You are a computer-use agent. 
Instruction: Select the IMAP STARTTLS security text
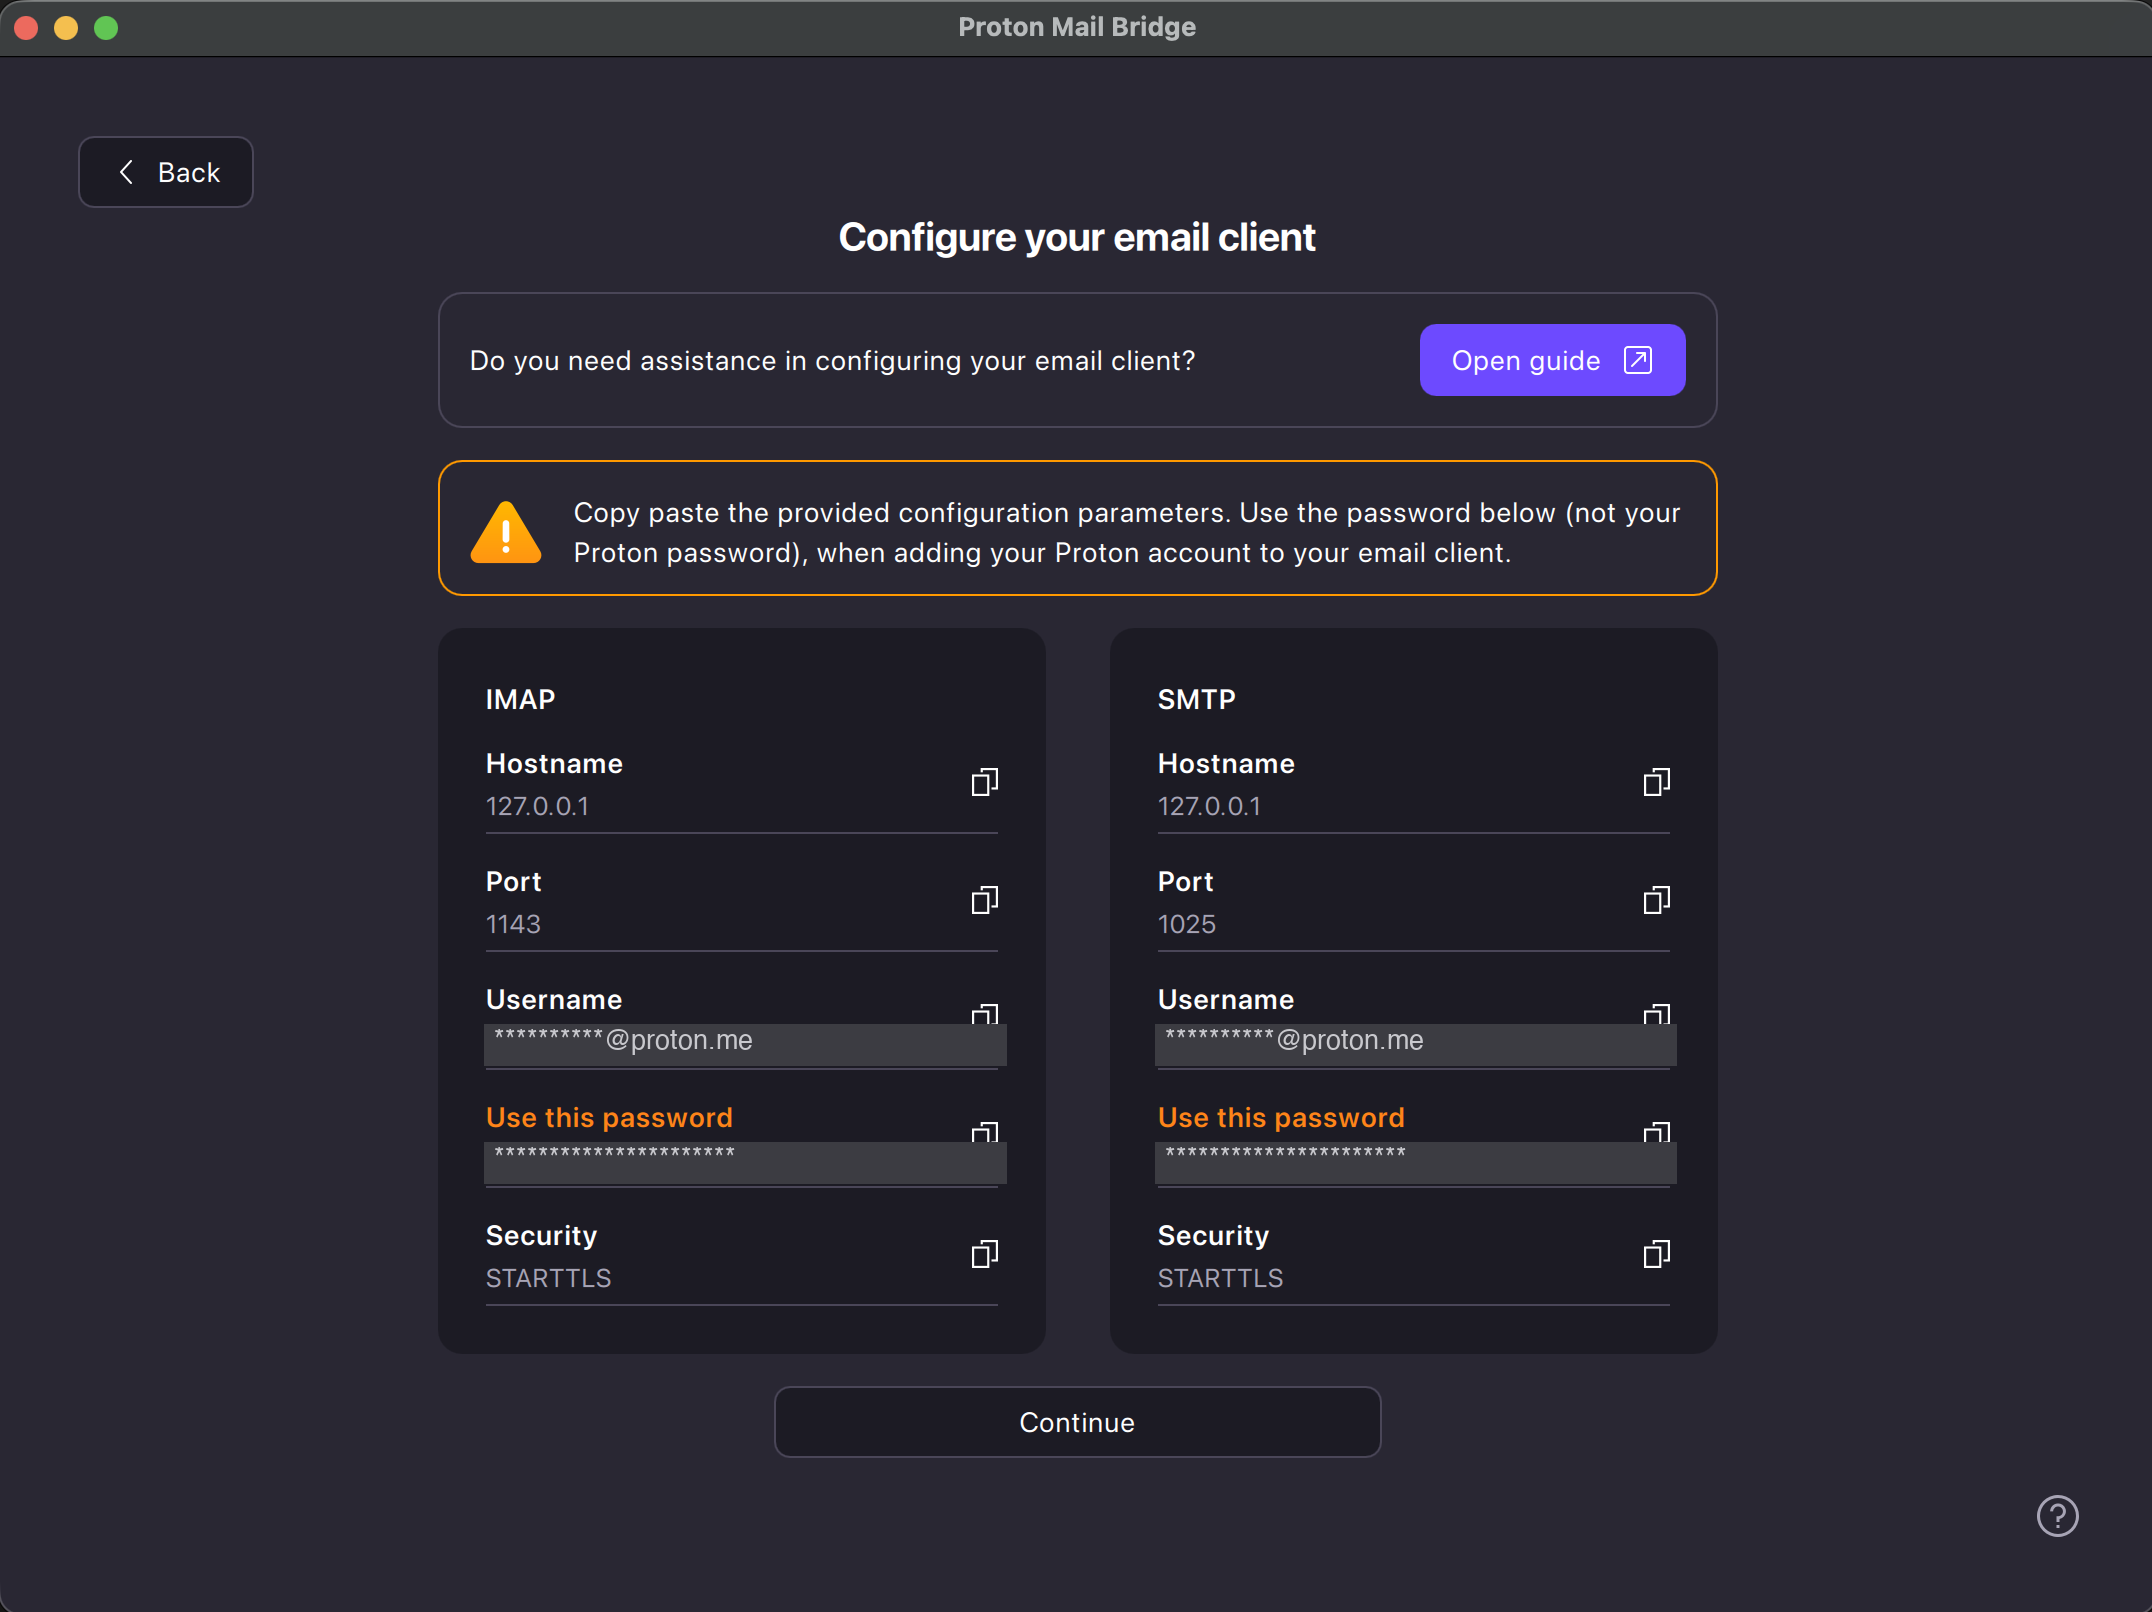click(548, 1278)
